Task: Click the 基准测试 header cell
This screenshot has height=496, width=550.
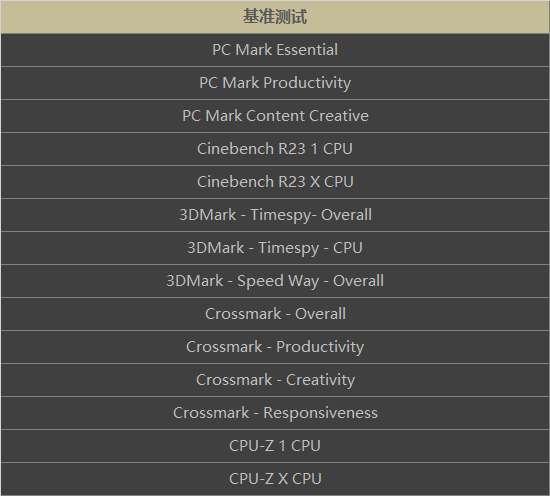Action: tap(275, 16)
